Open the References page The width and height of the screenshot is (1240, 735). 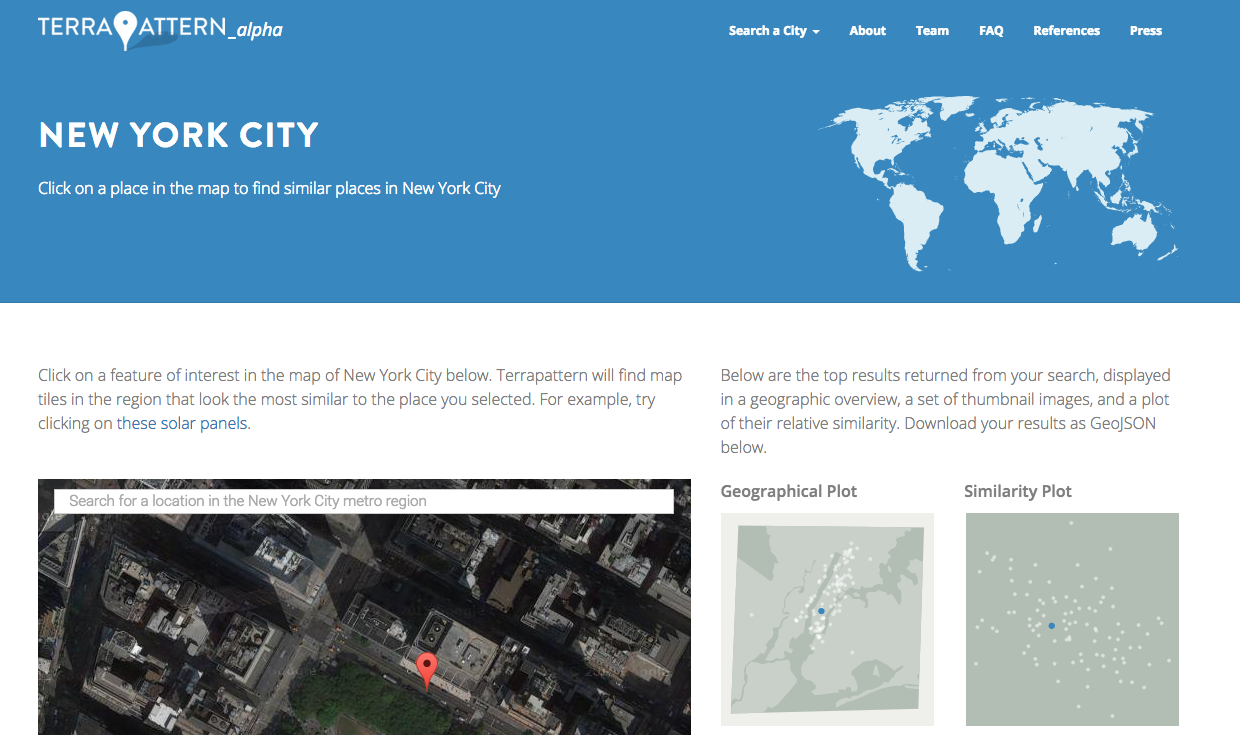coord(1066,31)
